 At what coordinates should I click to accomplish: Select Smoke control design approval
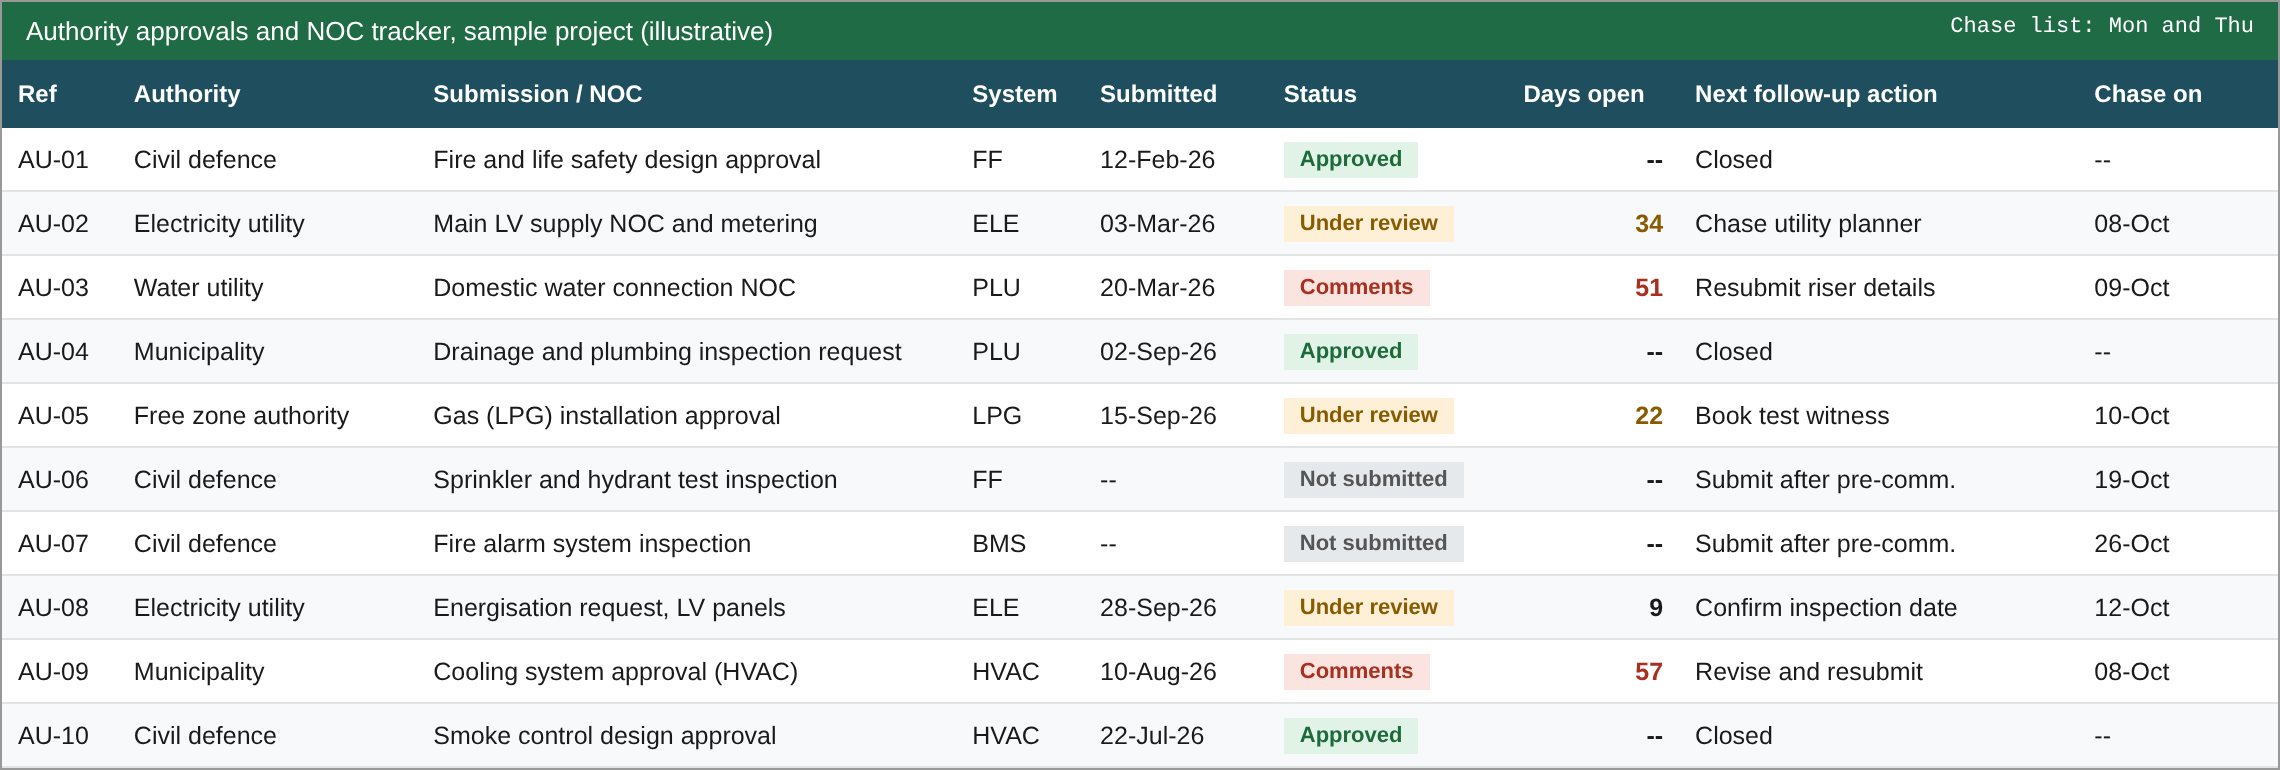(604, 736)
